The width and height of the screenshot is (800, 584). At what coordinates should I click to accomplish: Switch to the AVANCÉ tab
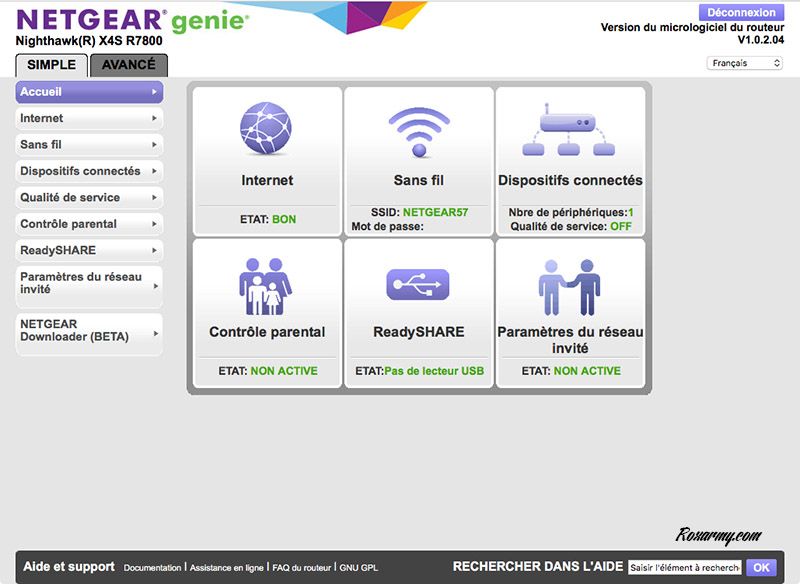(x=129, y=65)
